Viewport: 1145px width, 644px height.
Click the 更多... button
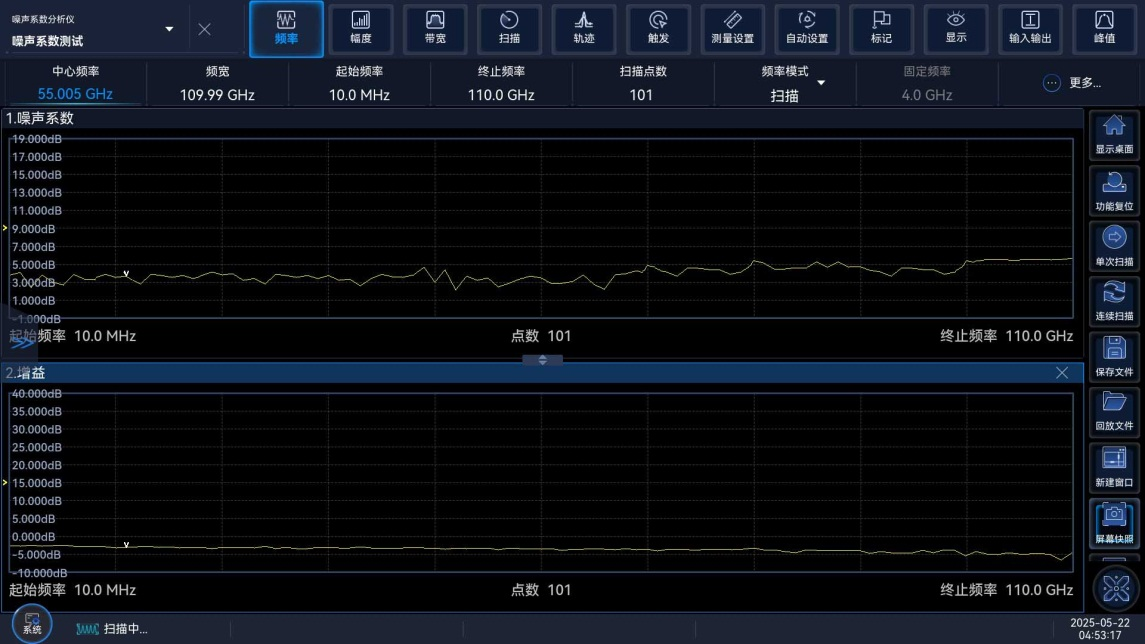coord(1072,83)
